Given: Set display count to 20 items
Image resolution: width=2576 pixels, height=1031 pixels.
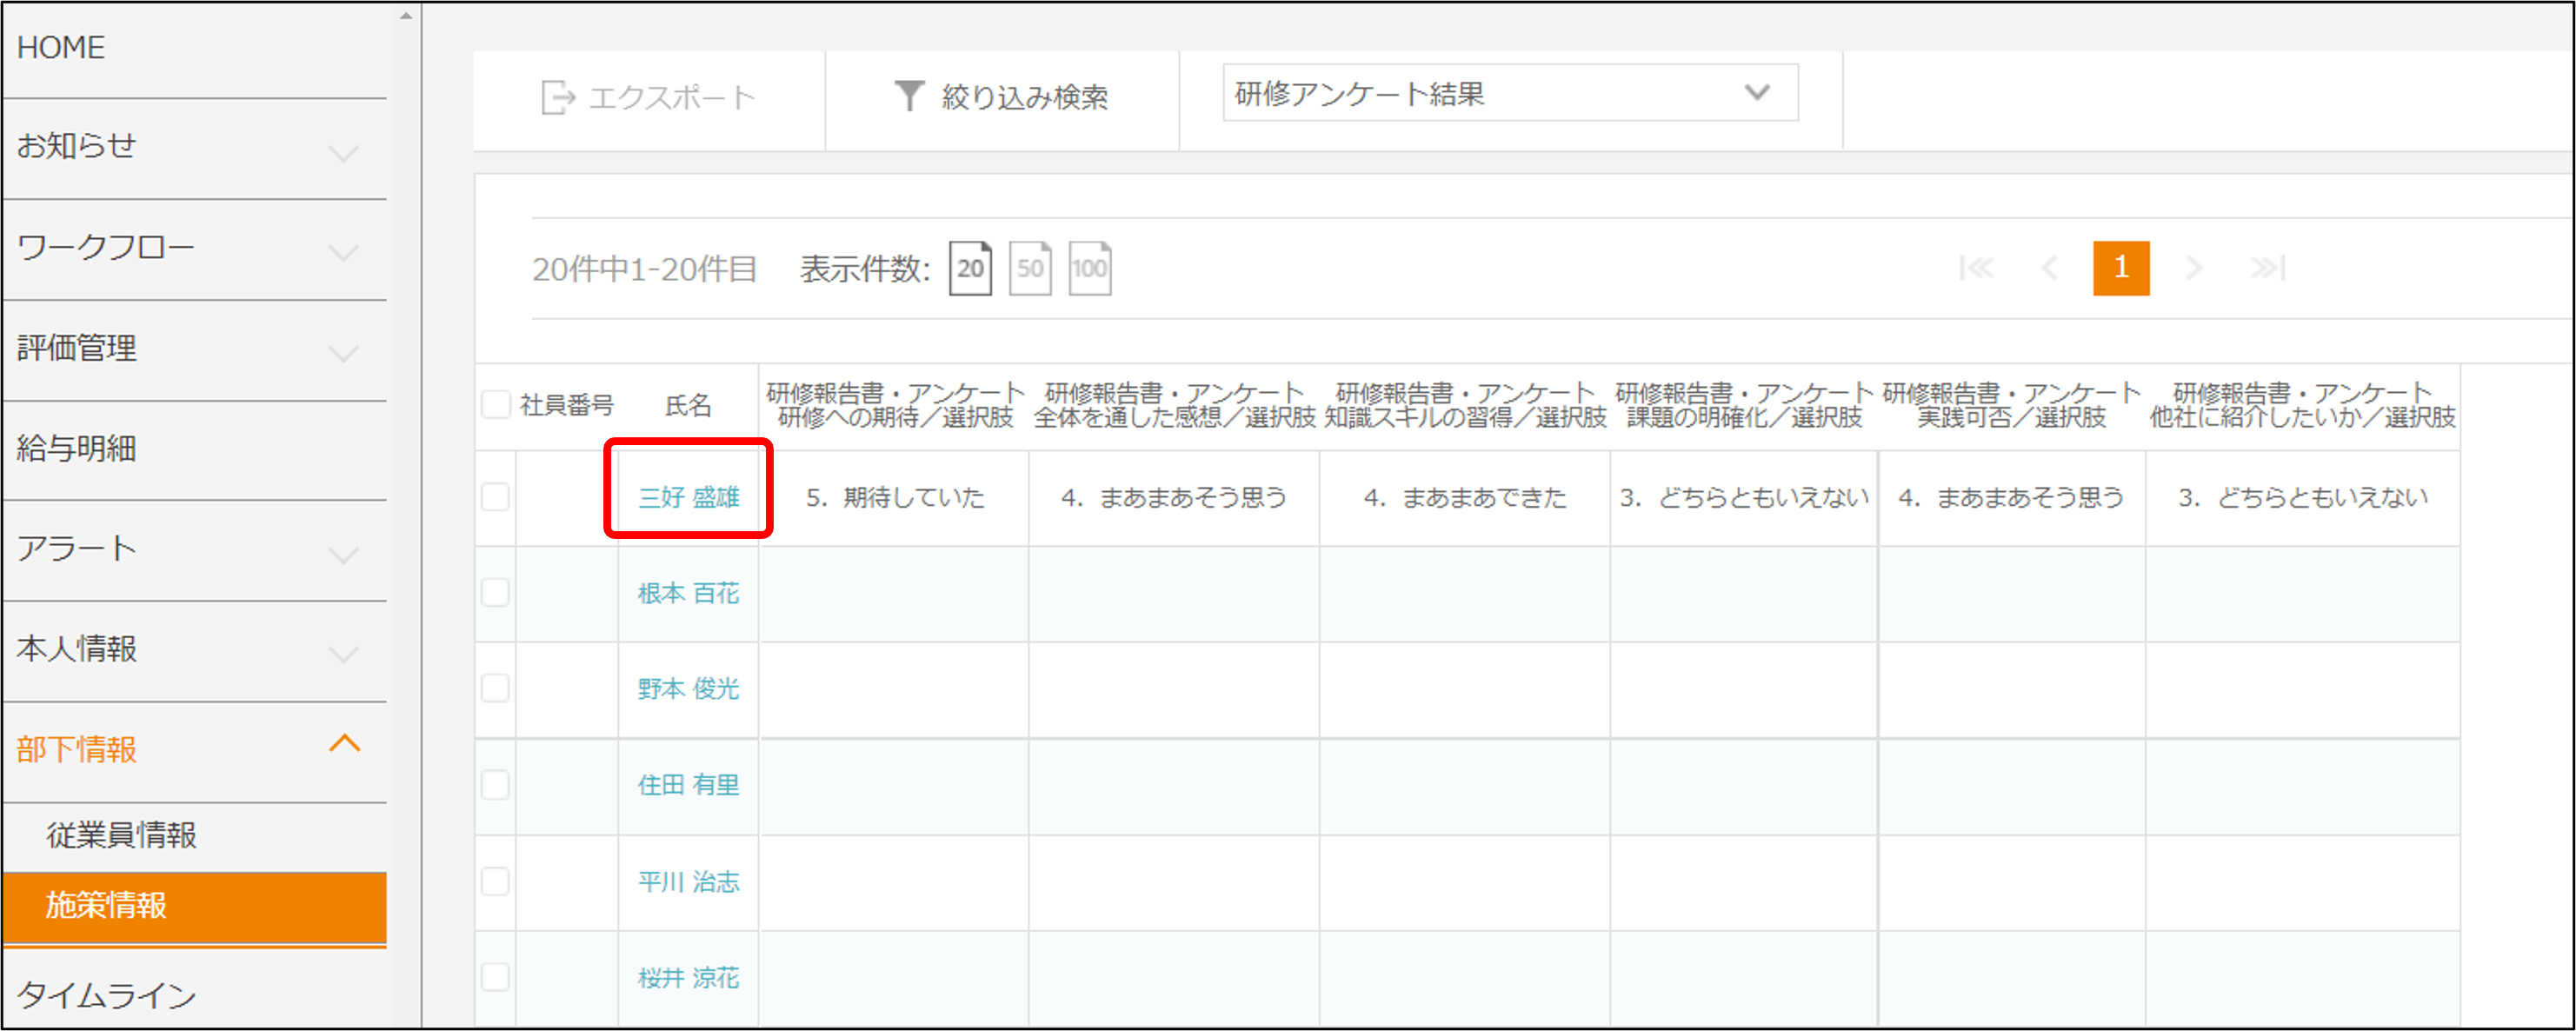Looking at the screenshot, I should click(x=969, y=268).
